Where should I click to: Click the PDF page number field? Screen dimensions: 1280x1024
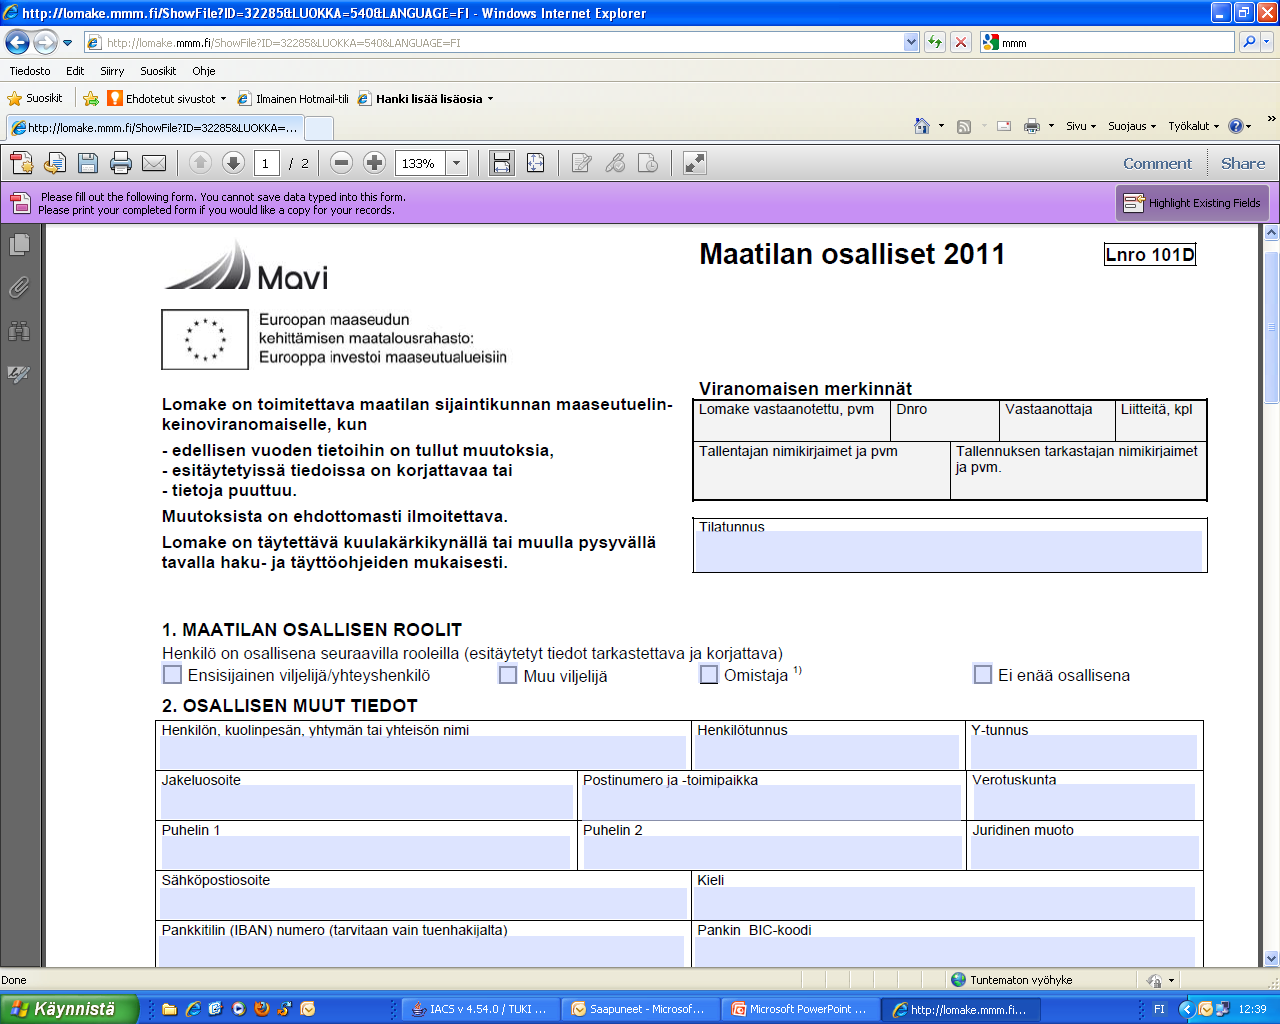tap(266, 163)
